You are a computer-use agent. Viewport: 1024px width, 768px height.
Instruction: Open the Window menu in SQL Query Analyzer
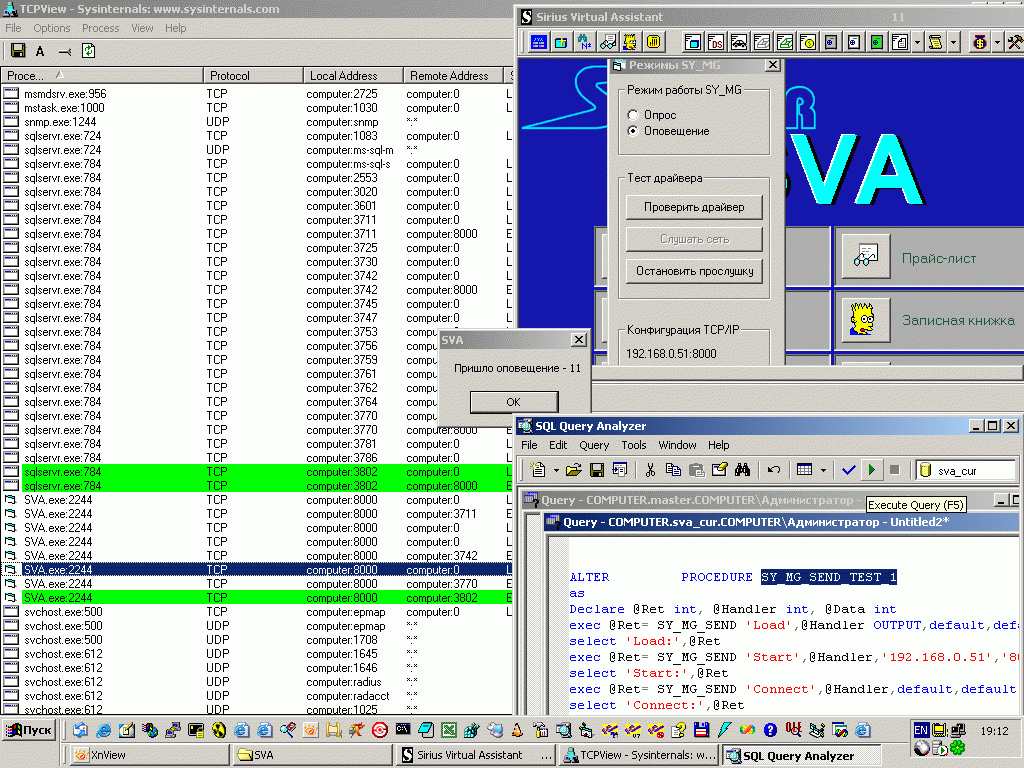(677, 445)
